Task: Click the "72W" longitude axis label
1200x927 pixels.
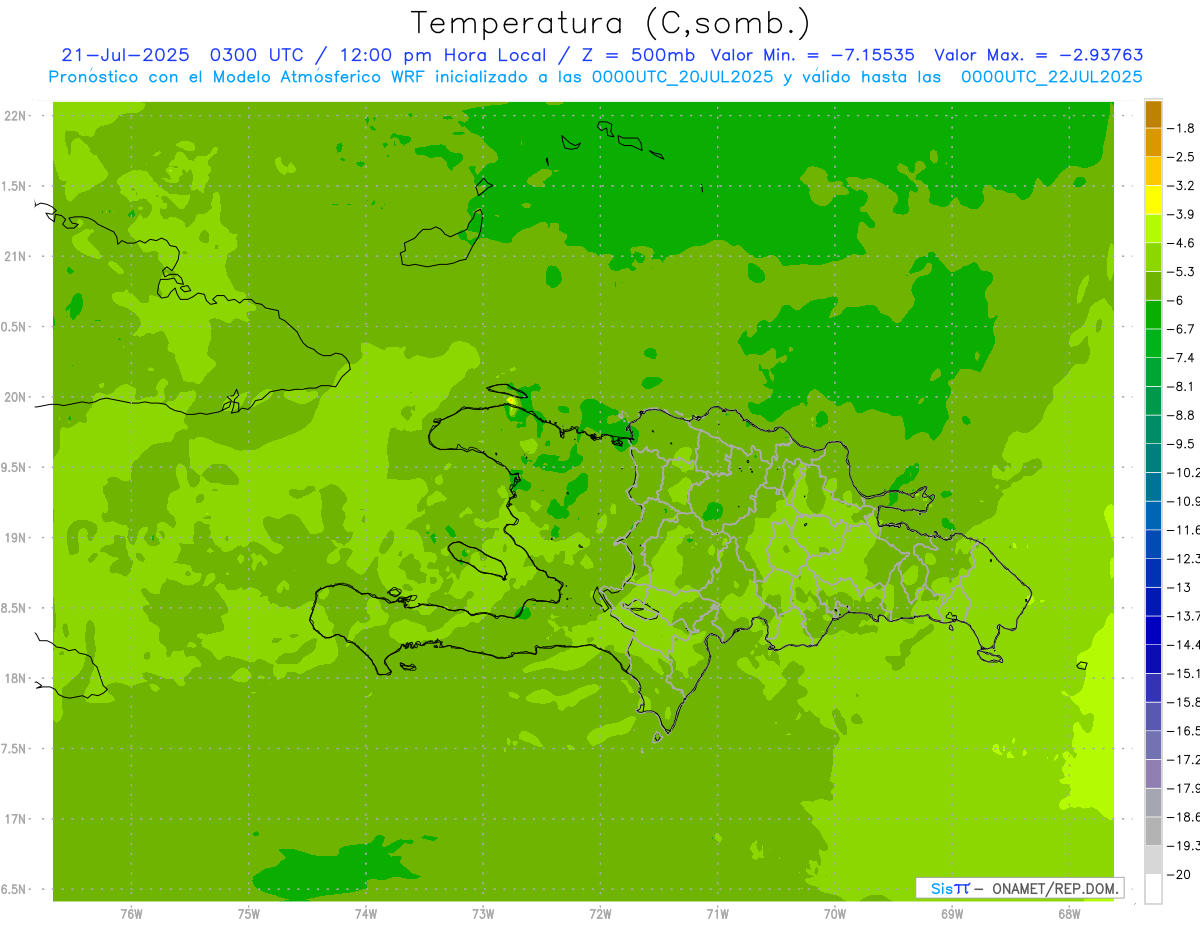Action: (600, 914)
